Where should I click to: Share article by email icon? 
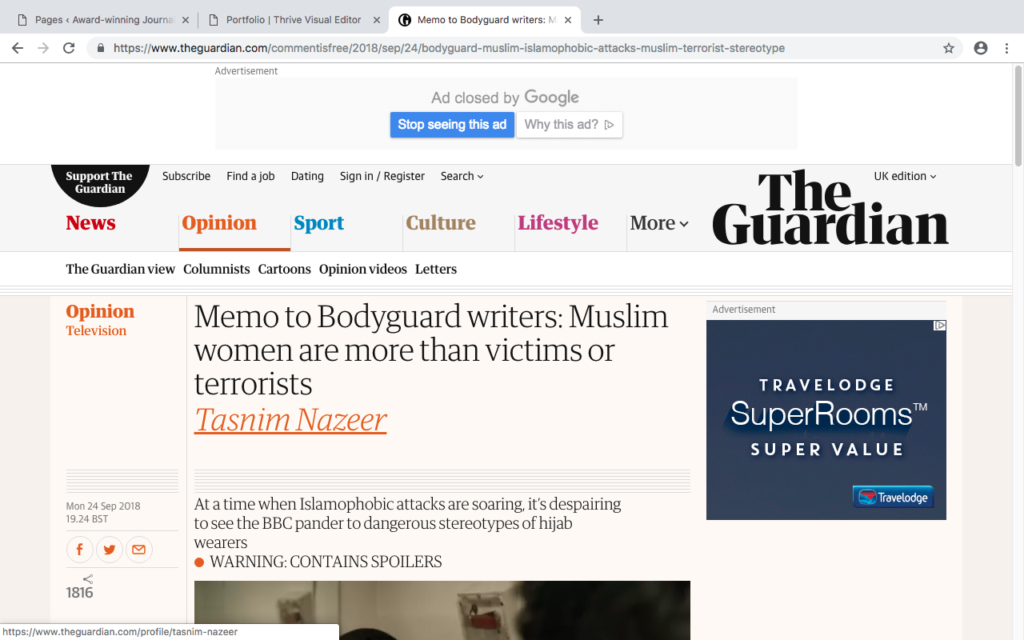138,549
